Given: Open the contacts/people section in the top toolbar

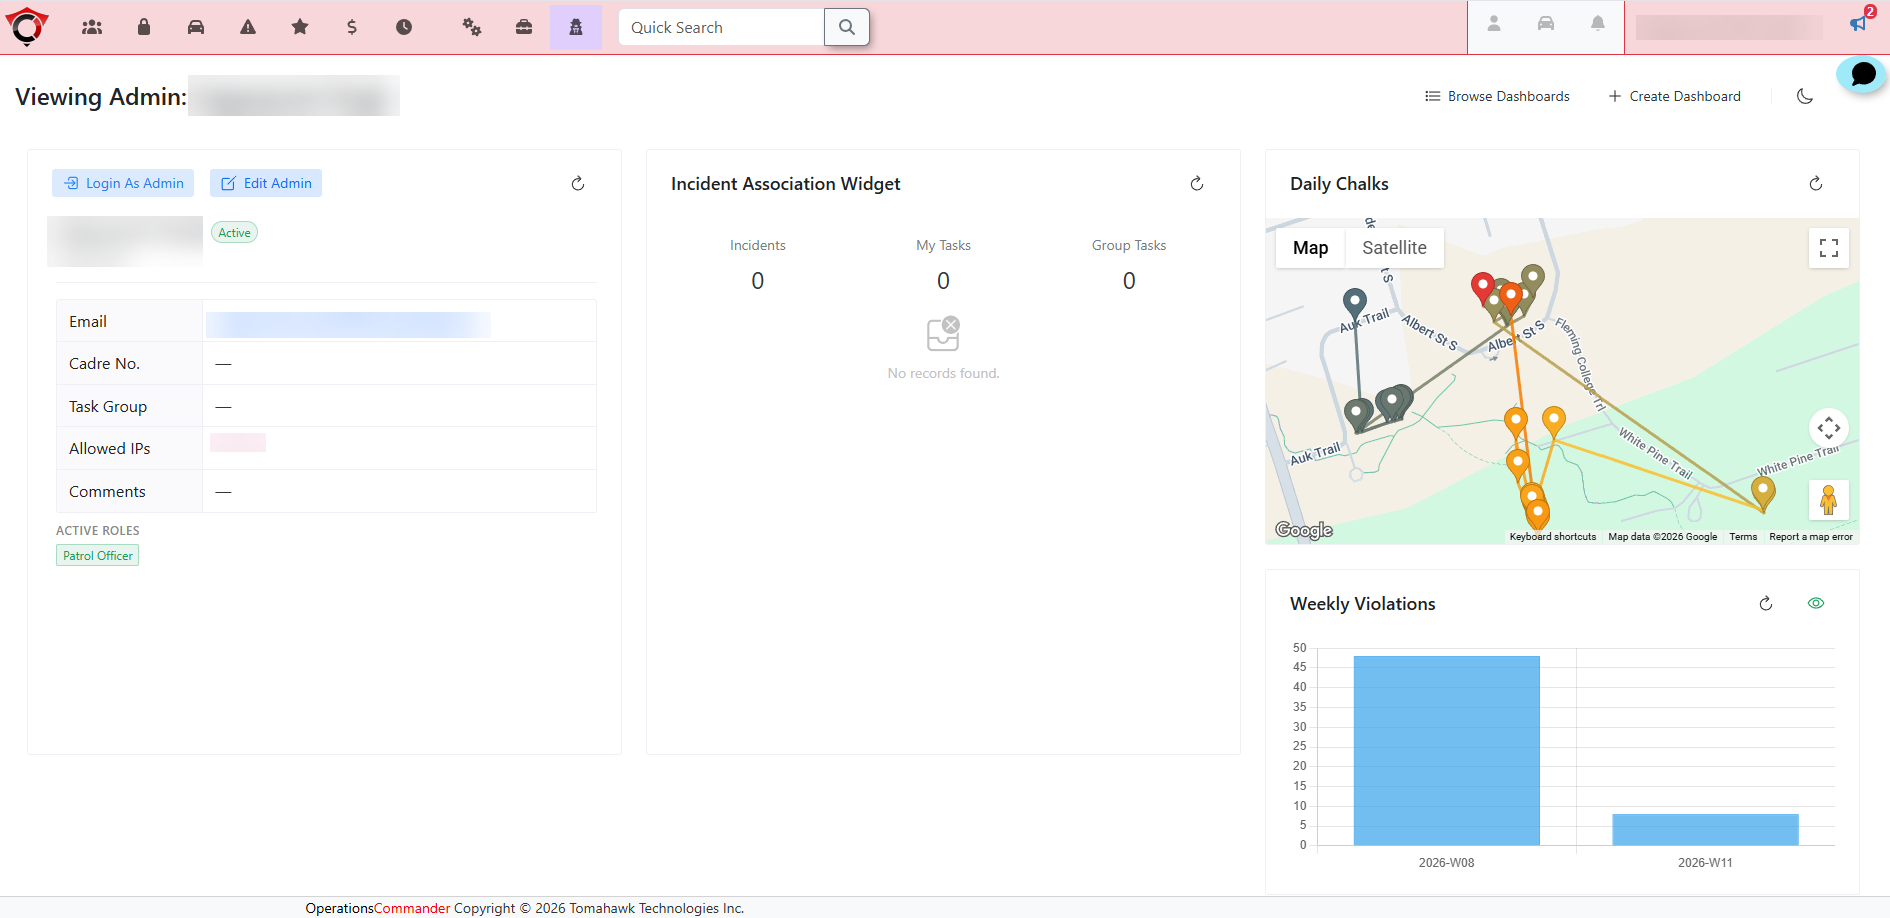Looking at the screenshot, I should coord(91,27).
